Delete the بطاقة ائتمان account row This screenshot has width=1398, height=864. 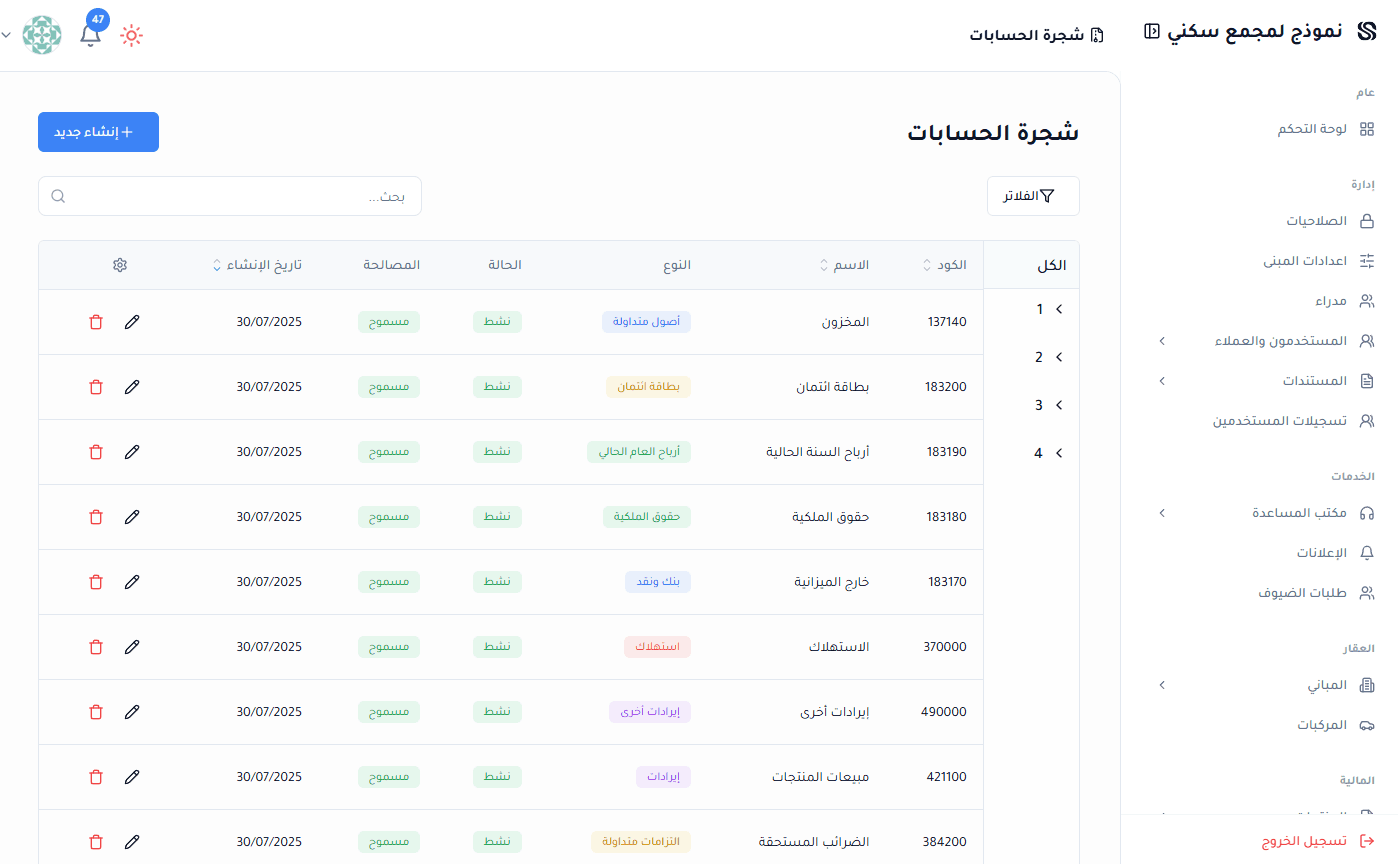pos(96,387)
